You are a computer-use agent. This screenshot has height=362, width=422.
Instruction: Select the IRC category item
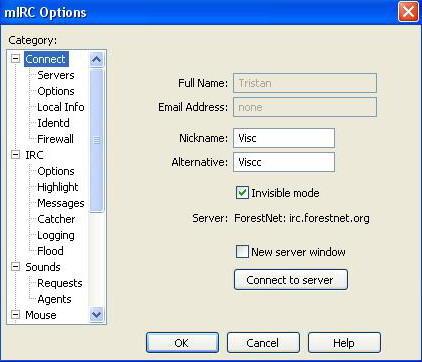[34, 155]
